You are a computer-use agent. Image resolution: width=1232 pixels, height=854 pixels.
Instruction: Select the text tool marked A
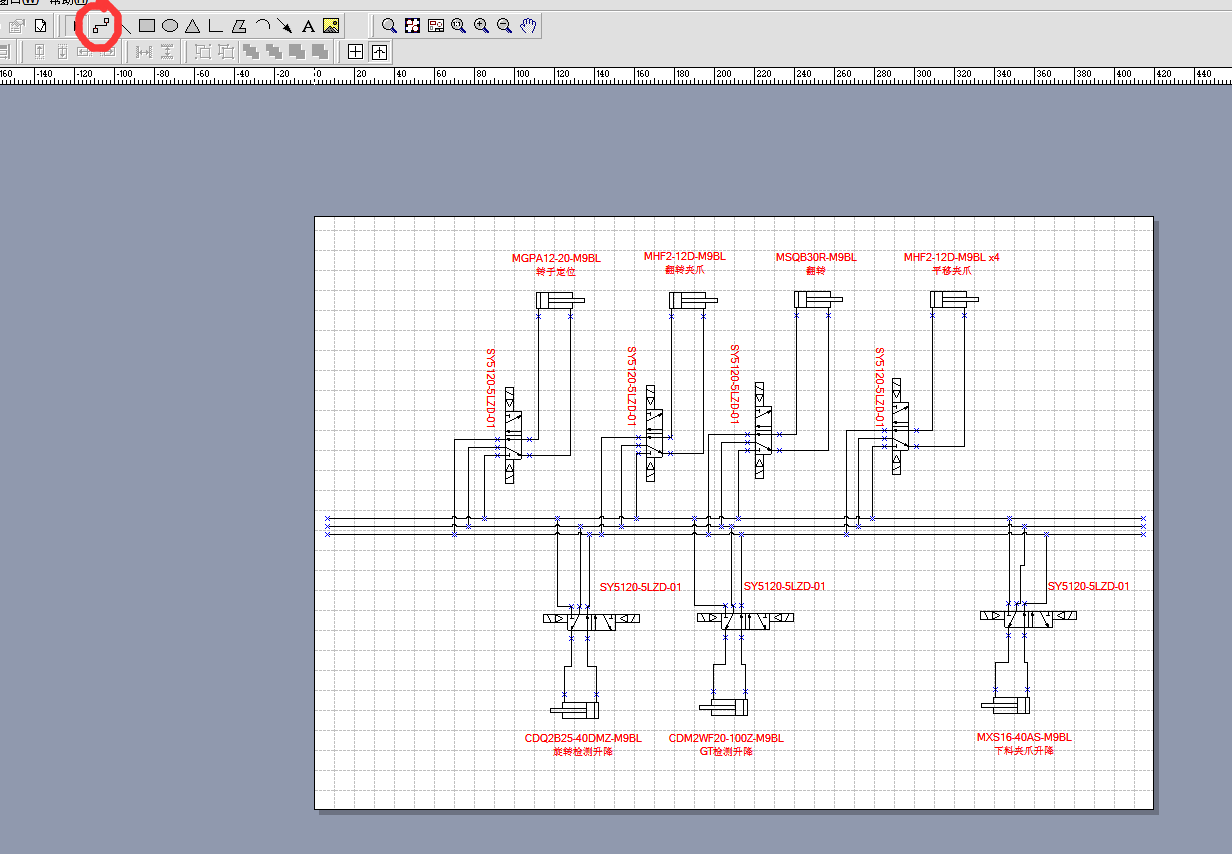pos(308,26)
